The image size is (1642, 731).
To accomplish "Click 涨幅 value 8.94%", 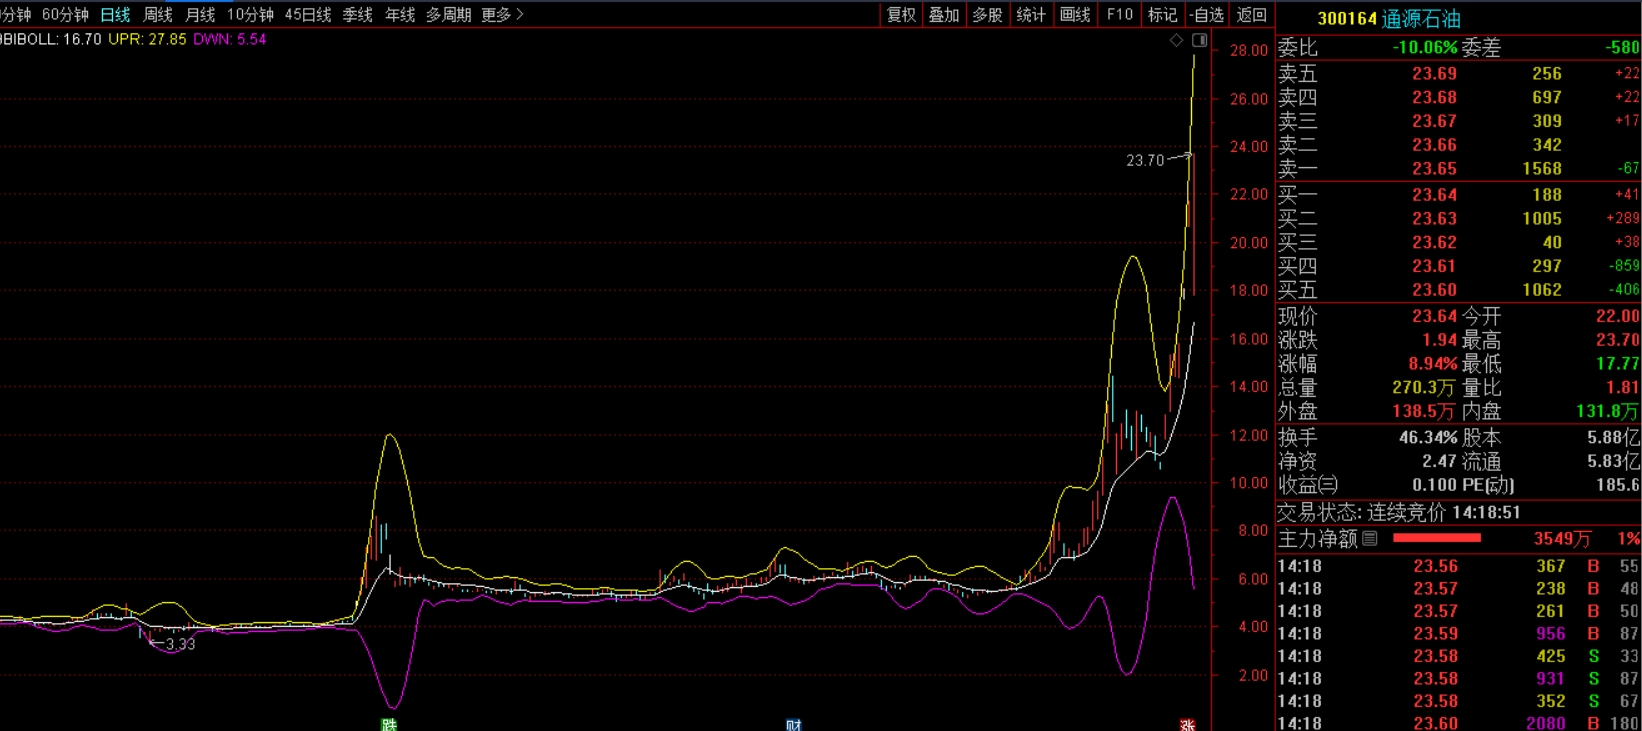I will coord(1432,364).
